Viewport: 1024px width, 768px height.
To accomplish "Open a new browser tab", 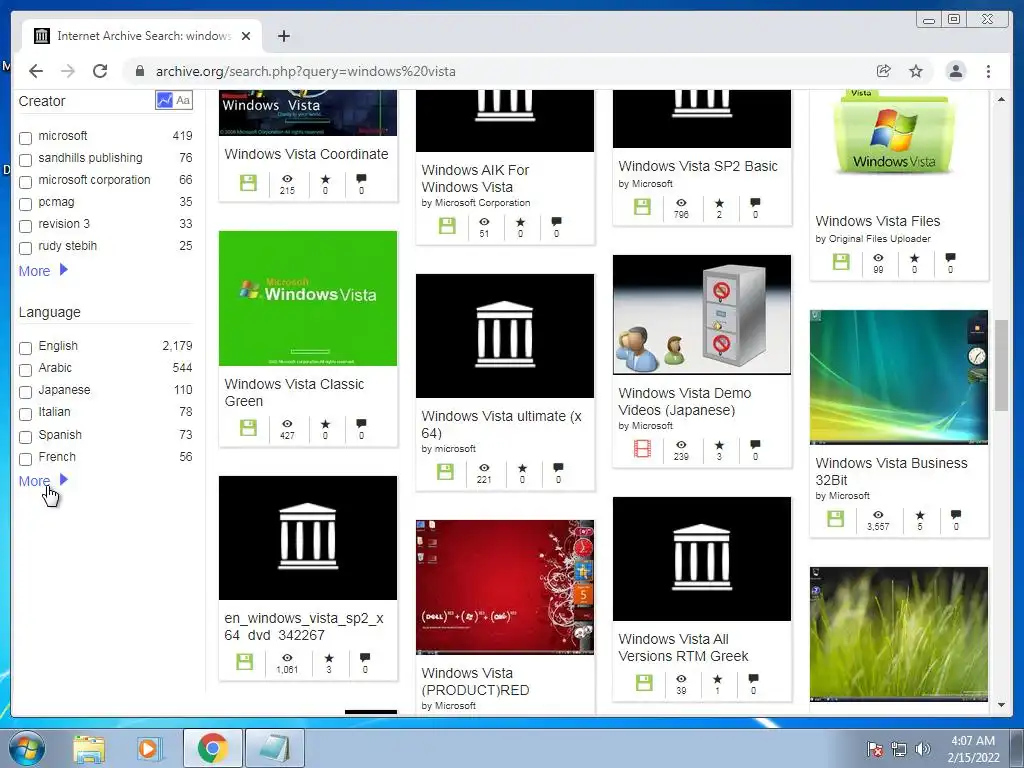I will [x=283, y=36].
